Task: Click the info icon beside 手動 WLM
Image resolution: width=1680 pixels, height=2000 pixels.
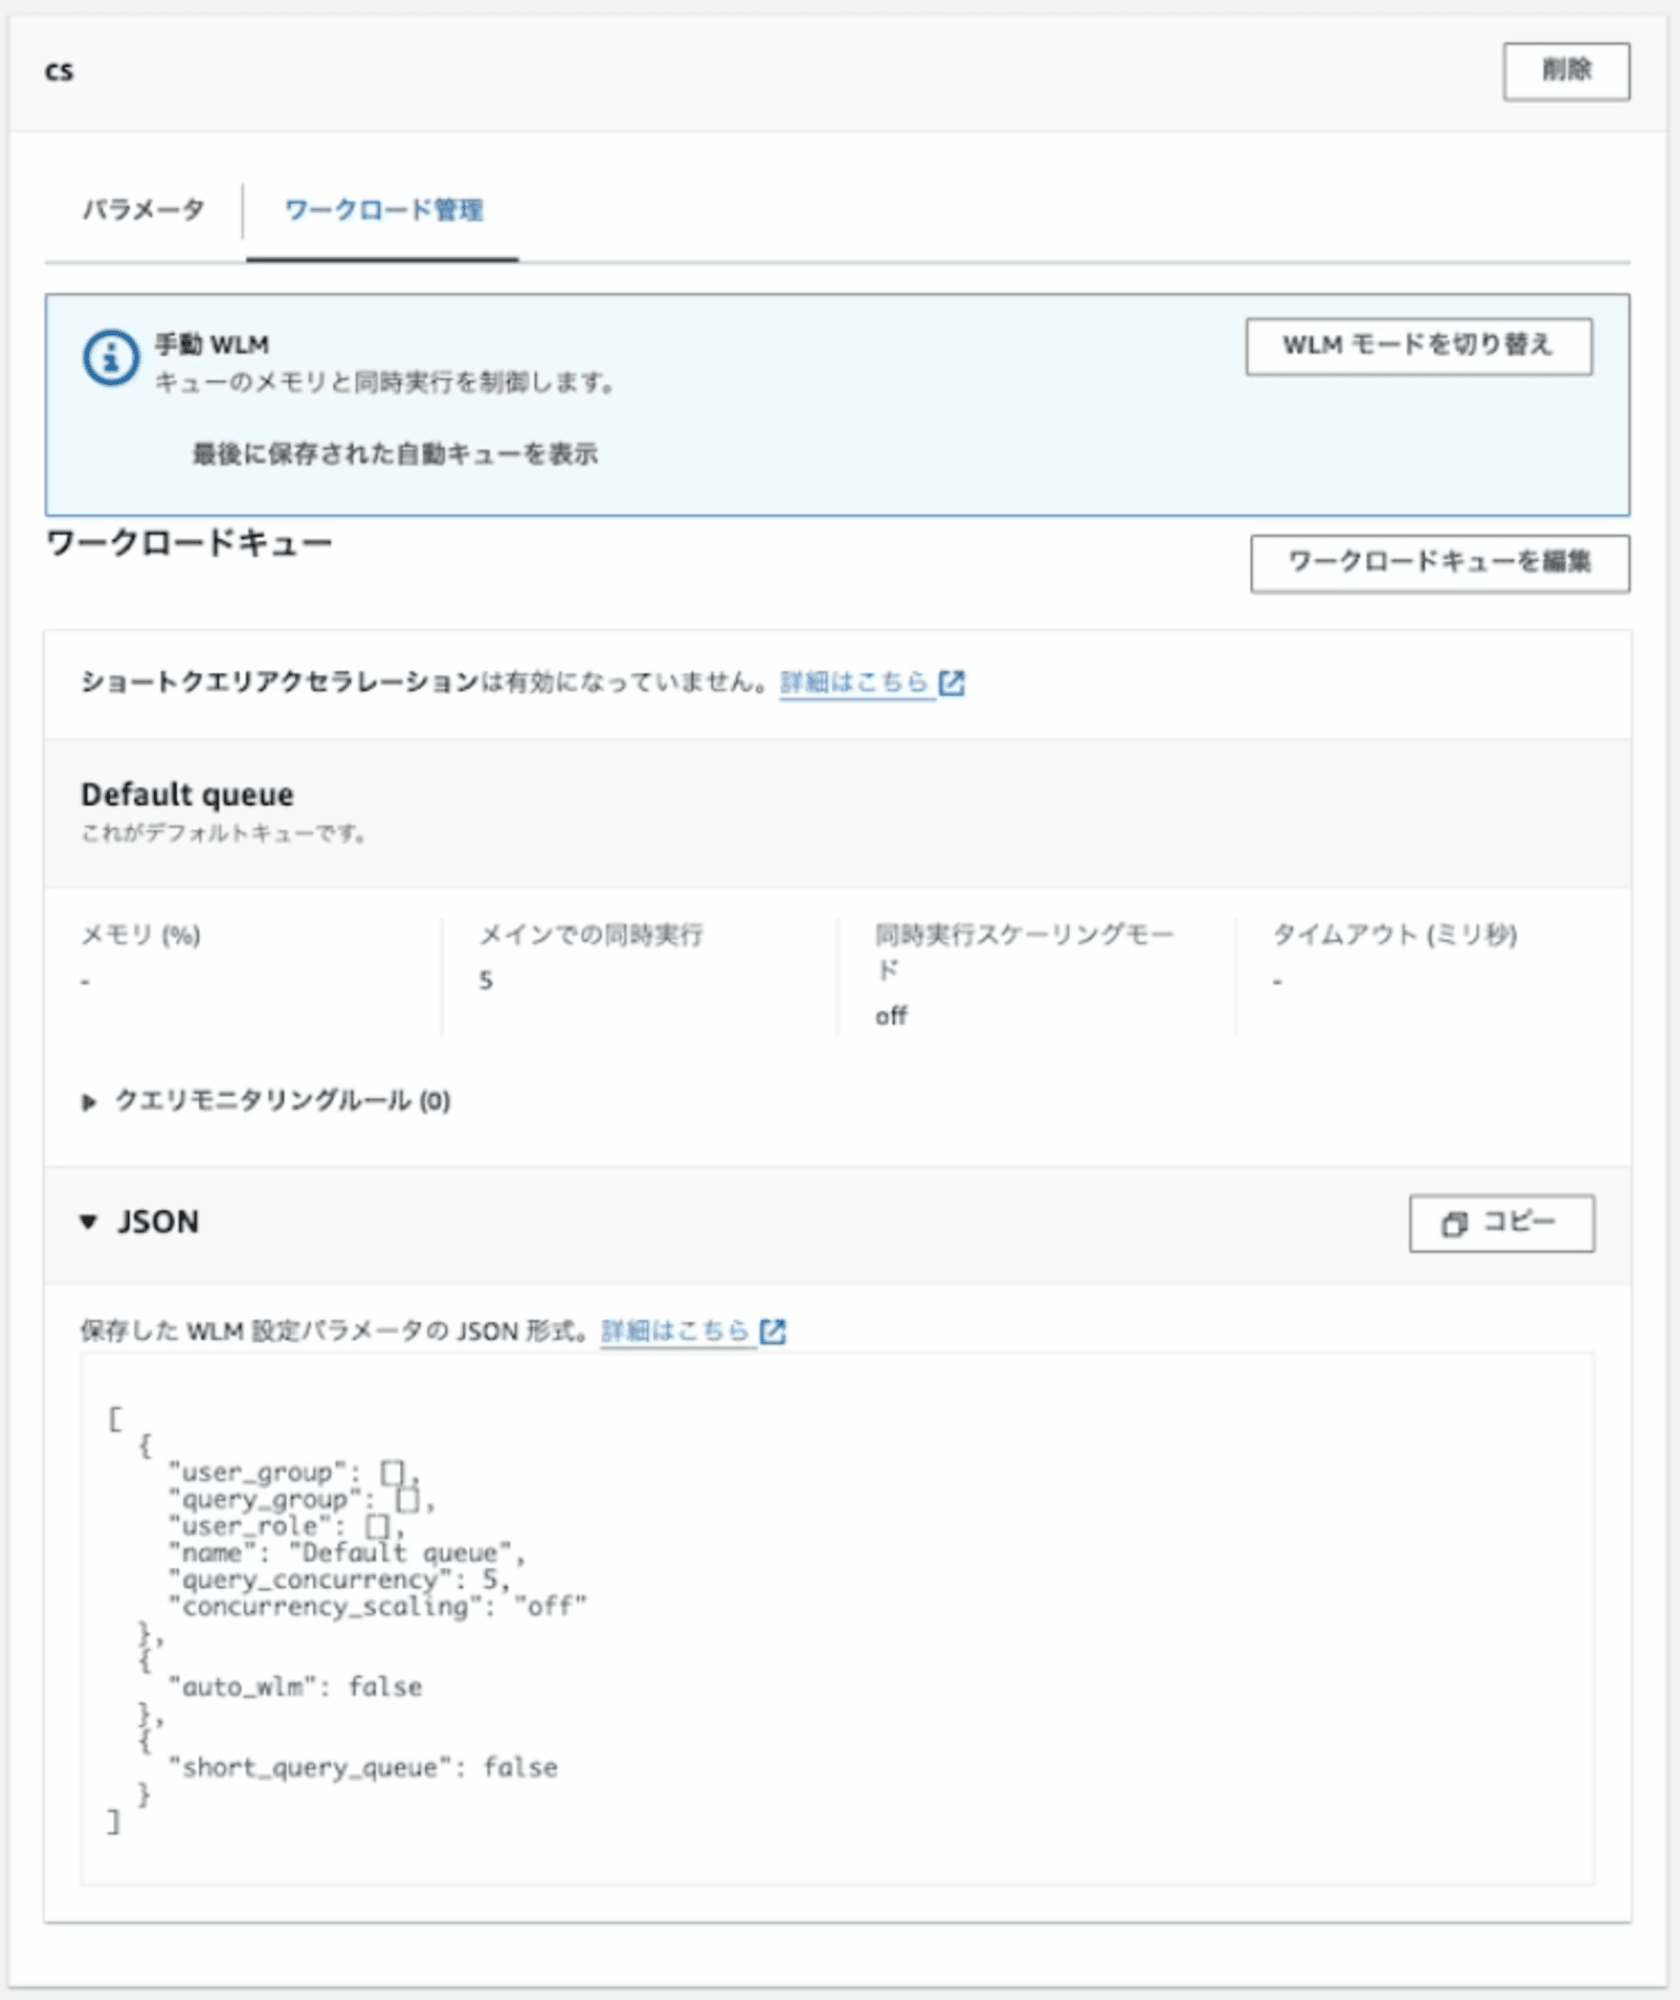Action: (110, 357)
